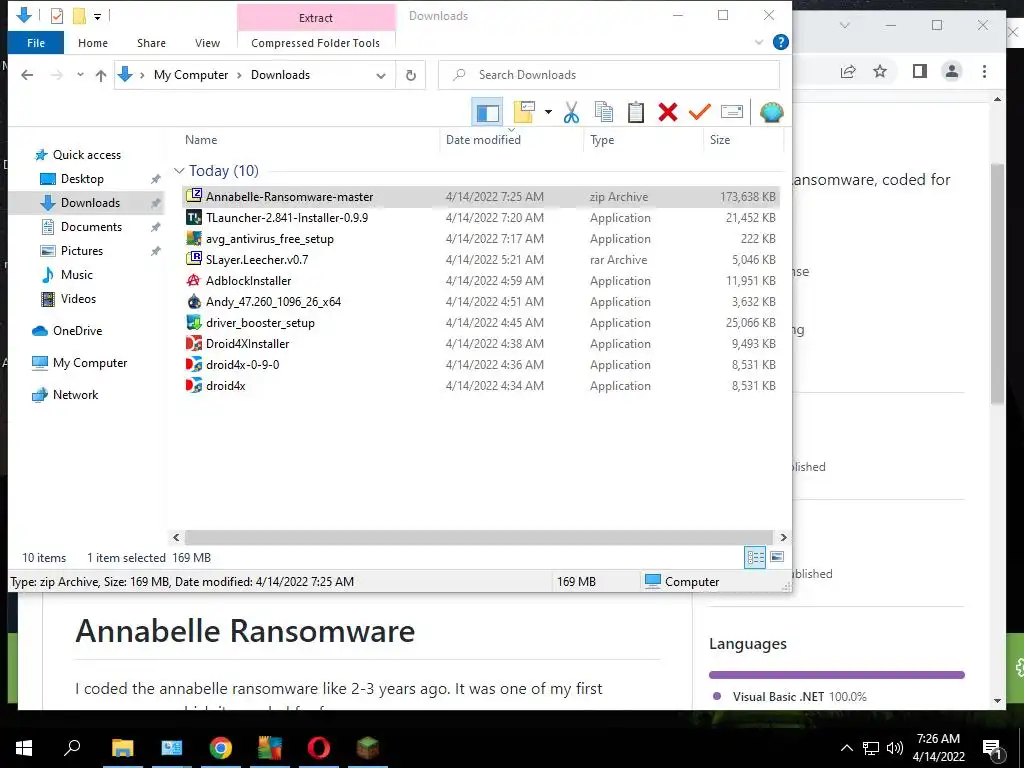Open OneDrive in navigation pane
Viewport: 1024px width, 768px height.
(x=77, y=331)
